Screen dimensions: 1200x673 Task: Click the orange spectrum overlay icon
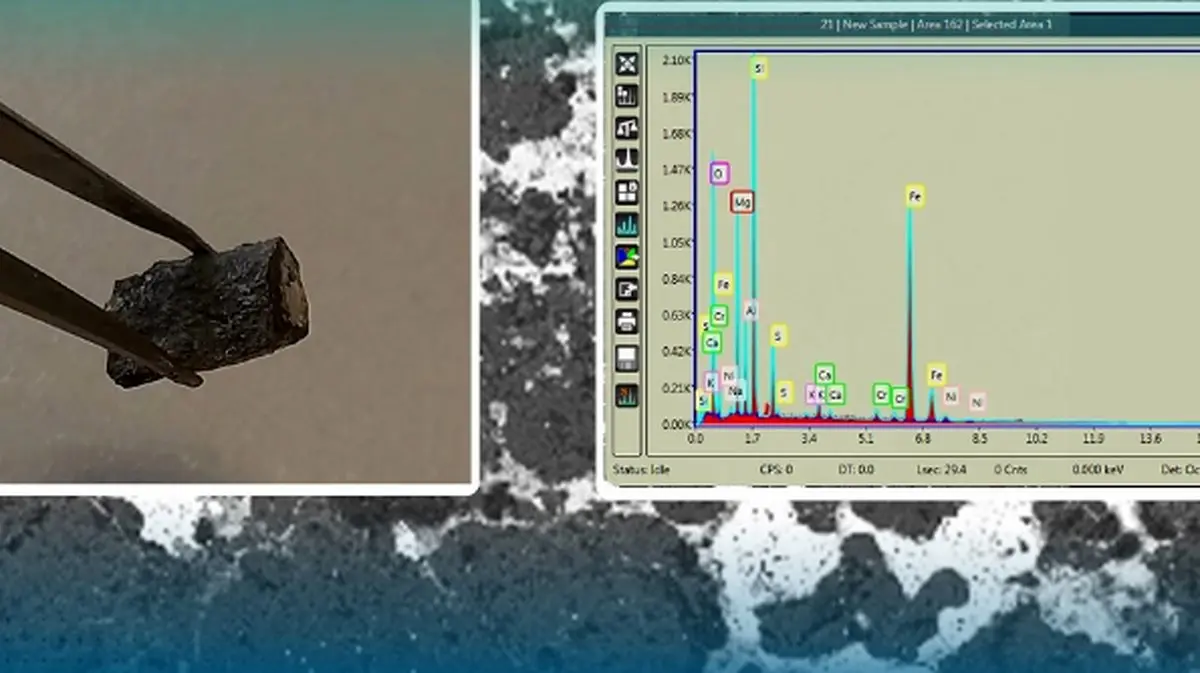(627, 395)
